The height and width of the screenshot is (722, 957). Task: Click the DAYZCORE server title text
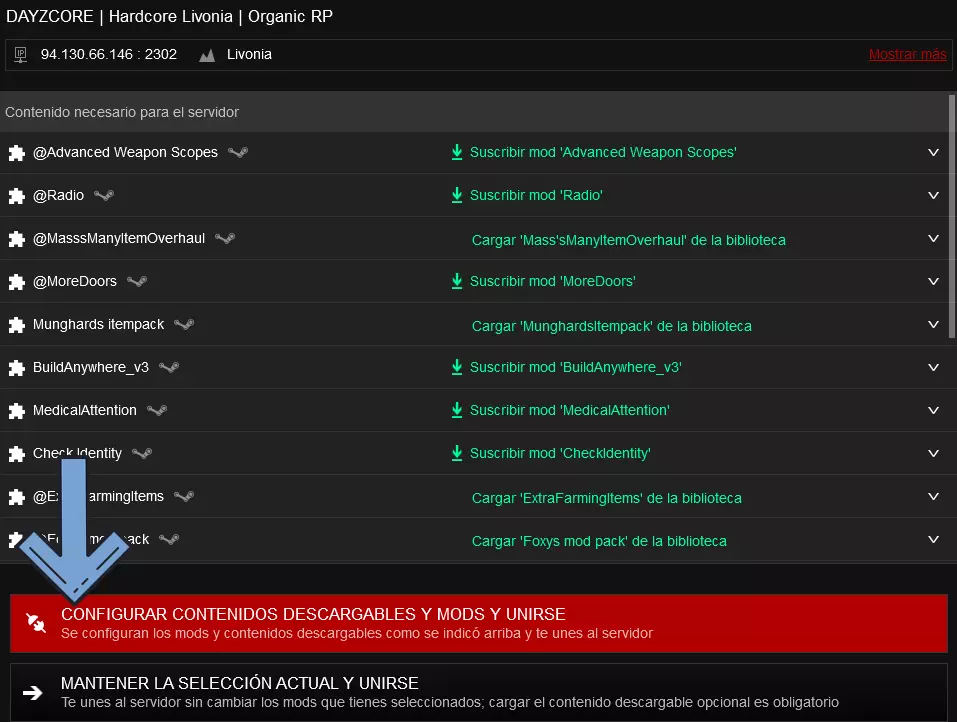pos(169,16)
